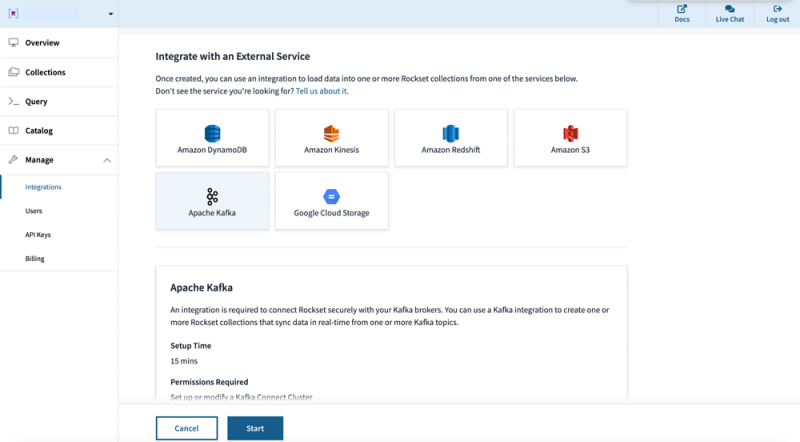Viewport: 800px width, 442px height.
Task: Select the Amazon Kinesis card label
Action: click(332, 150)
